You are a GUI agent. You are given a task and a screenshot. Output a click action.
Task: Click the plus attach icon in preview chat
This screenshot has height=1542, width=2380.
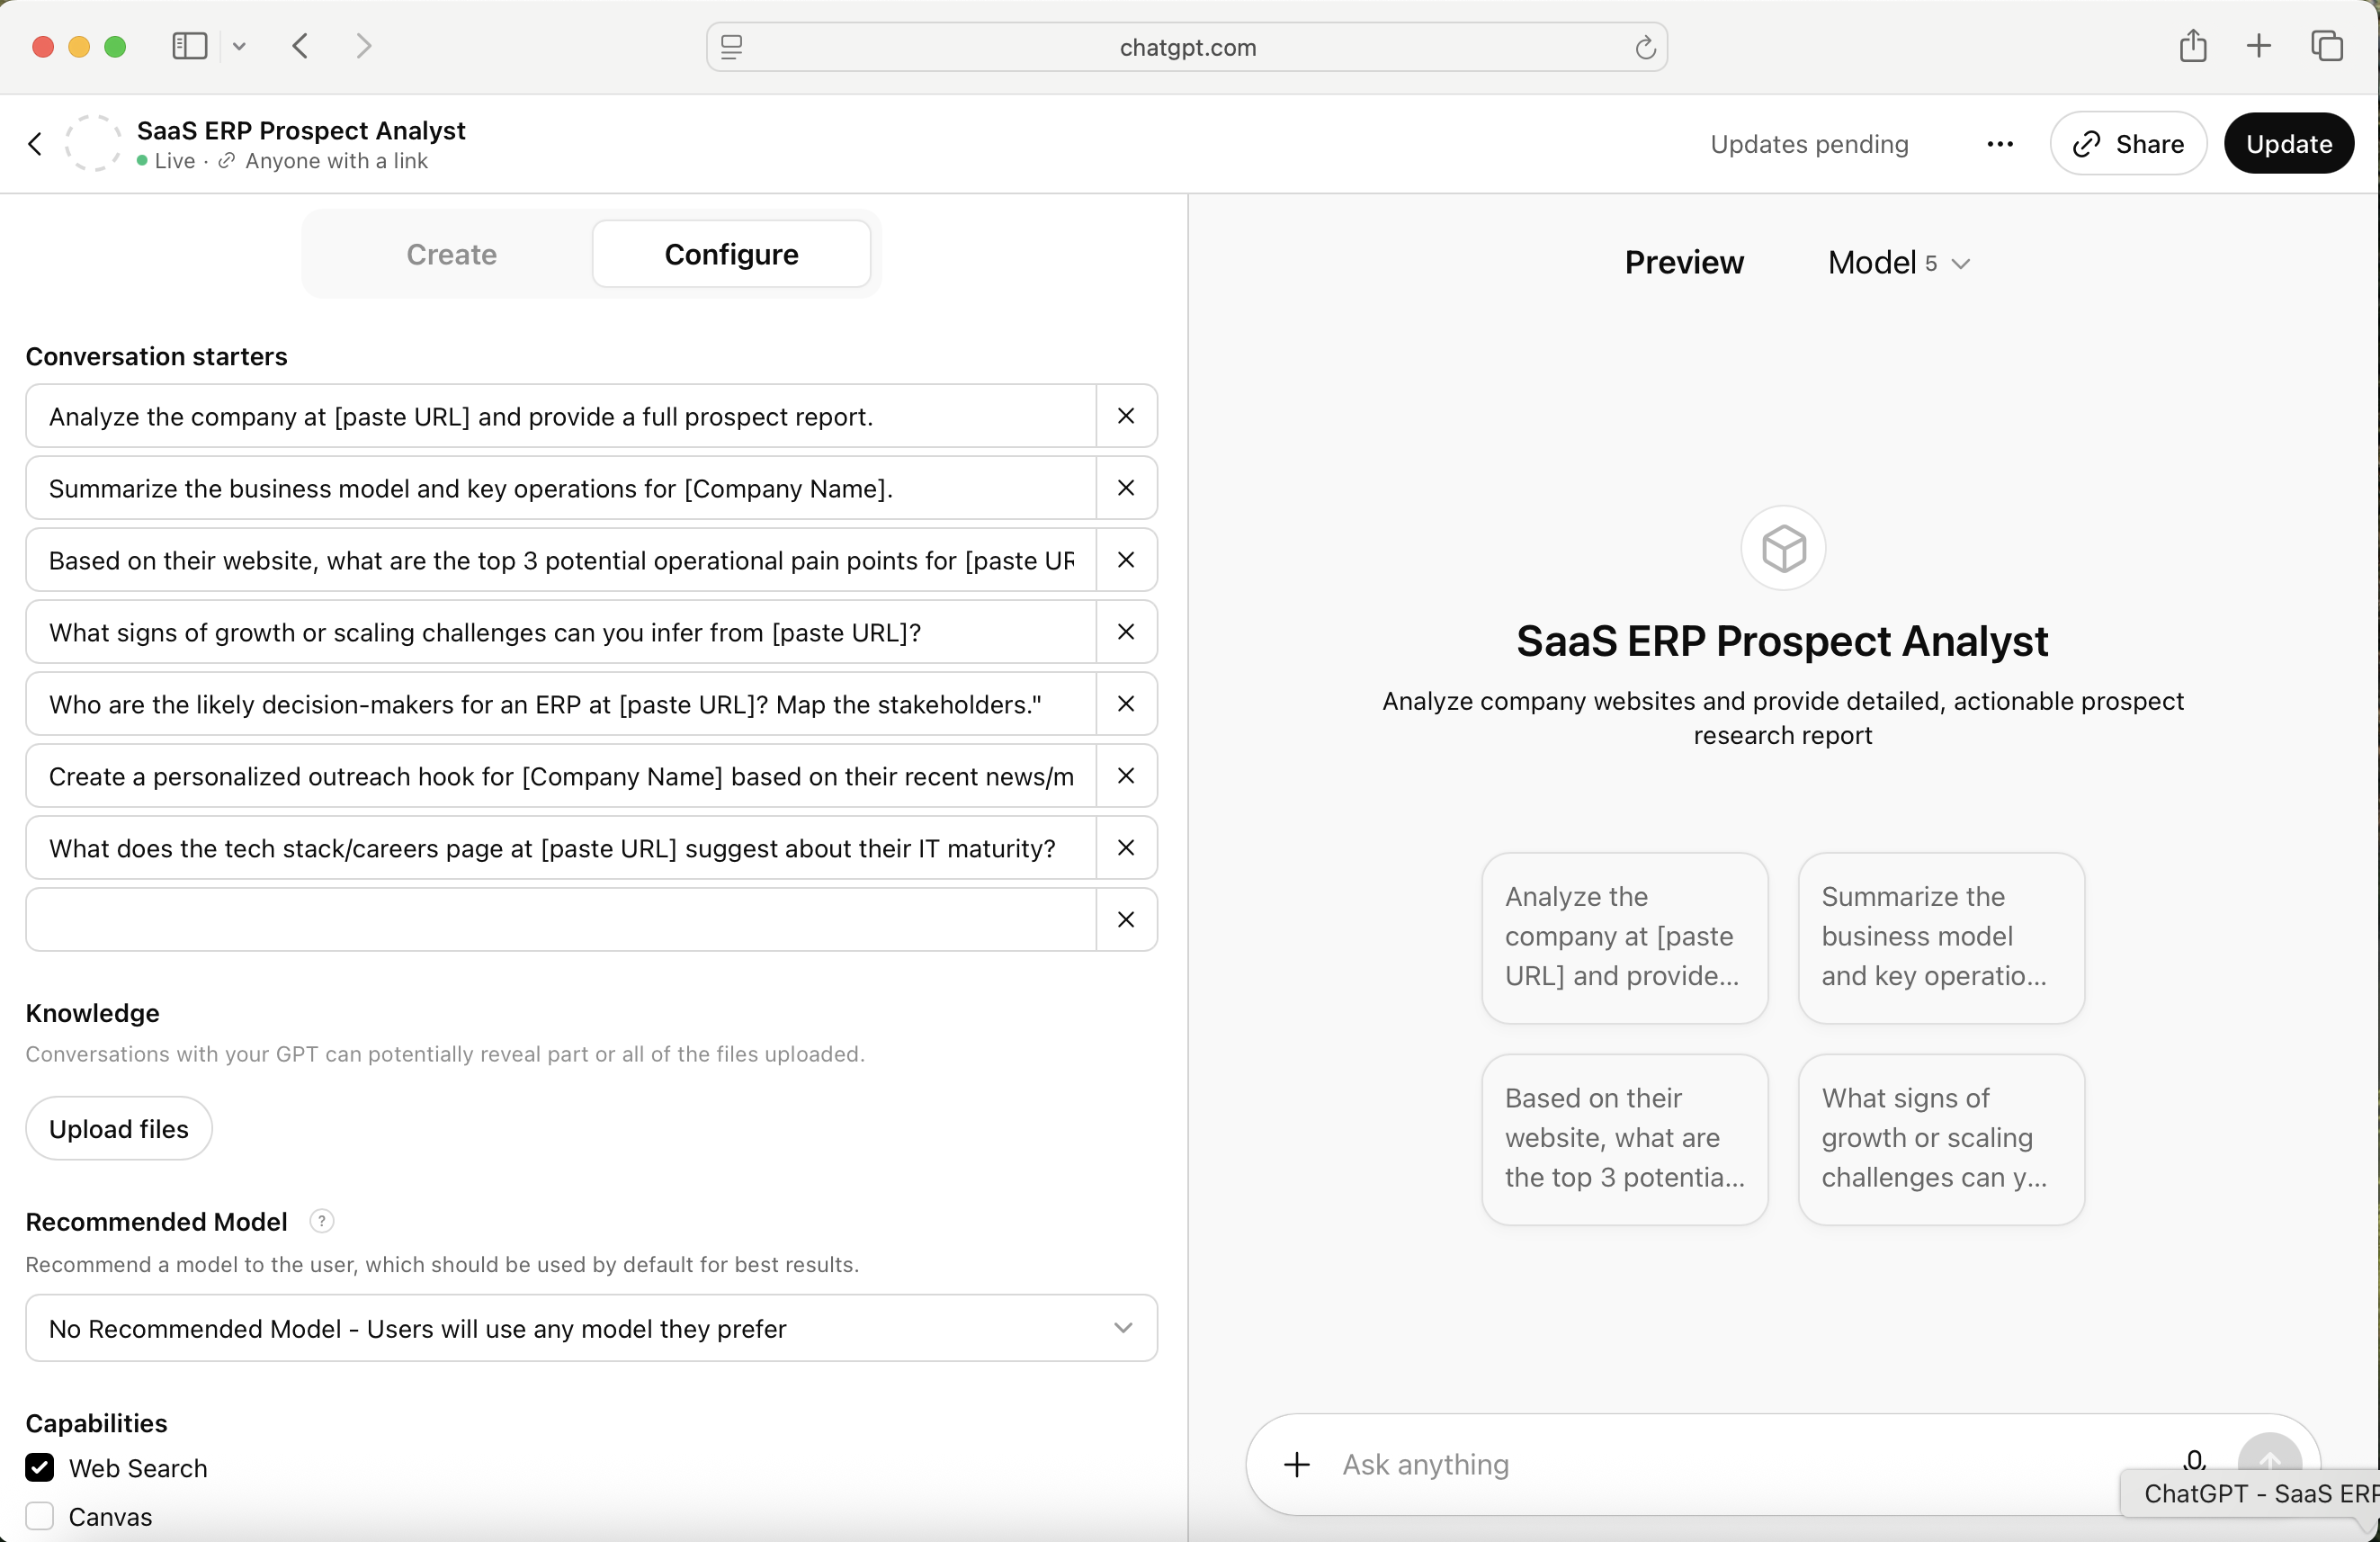(x=1297, y=1464)
